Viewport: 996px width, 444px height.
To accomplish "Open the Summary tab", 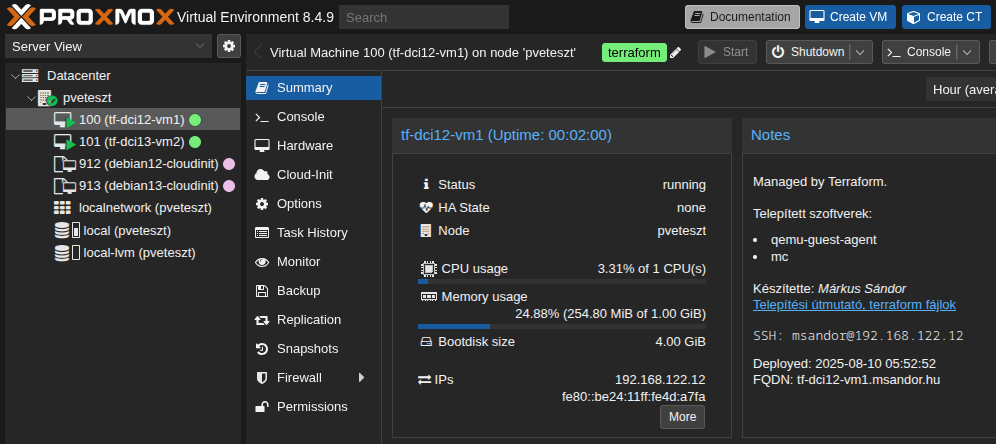I will [314, 88].
